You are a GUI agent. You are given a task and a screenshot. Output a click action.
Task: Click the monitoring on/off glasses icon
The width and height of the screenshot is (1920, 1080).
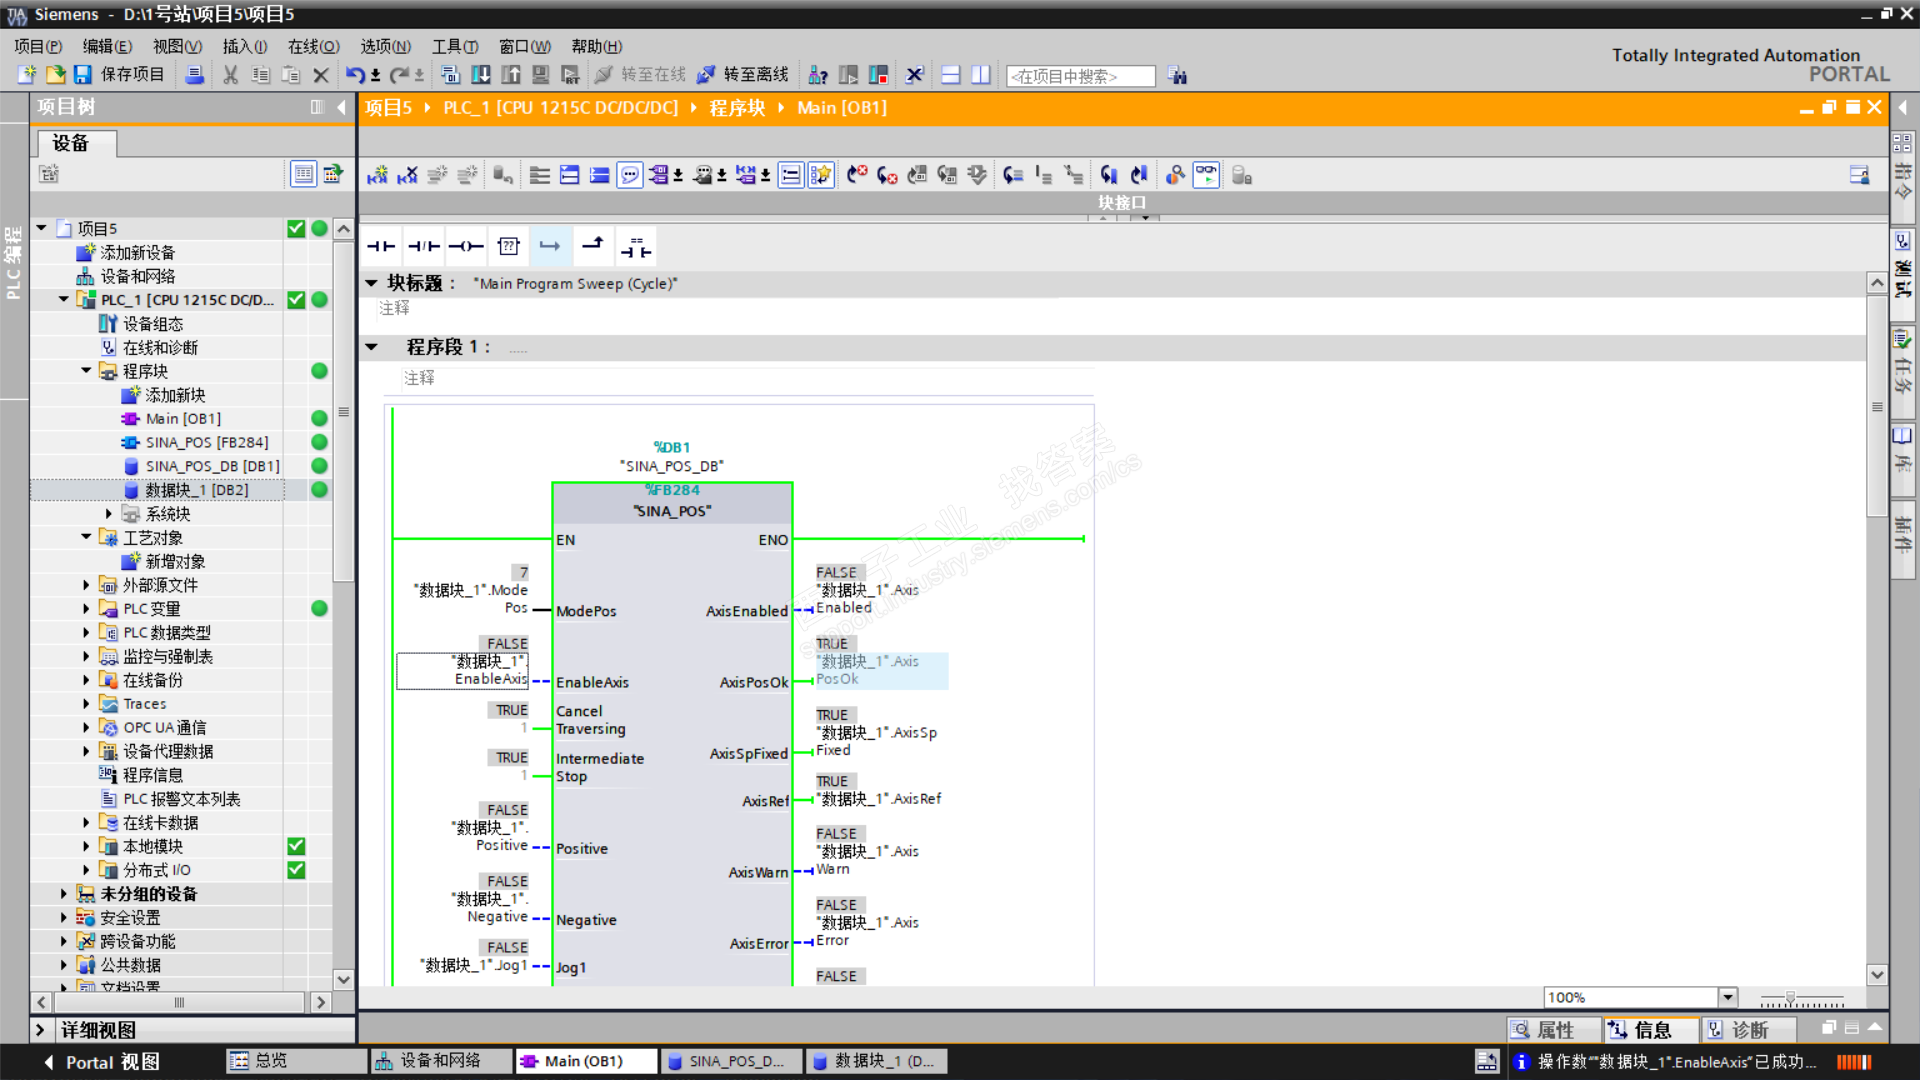pyautogui.click(x=1206, y=175)
